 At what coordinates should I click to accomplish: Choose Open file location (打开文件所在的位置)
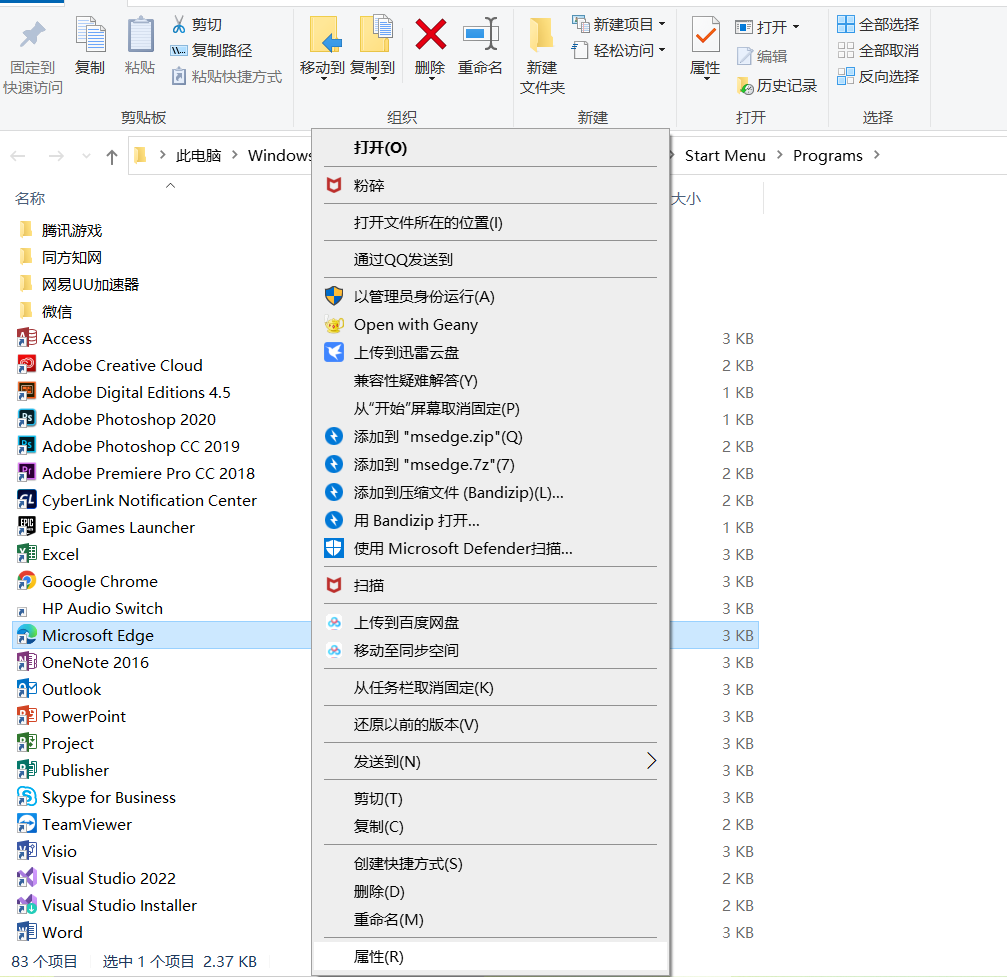[x=491, y=223]
